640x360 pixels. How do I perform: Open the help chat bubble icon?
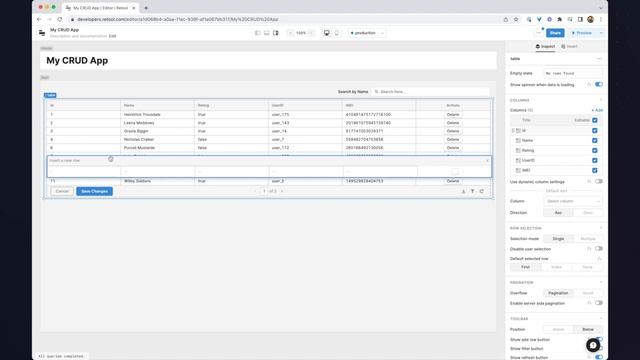(x=593, y=345)
